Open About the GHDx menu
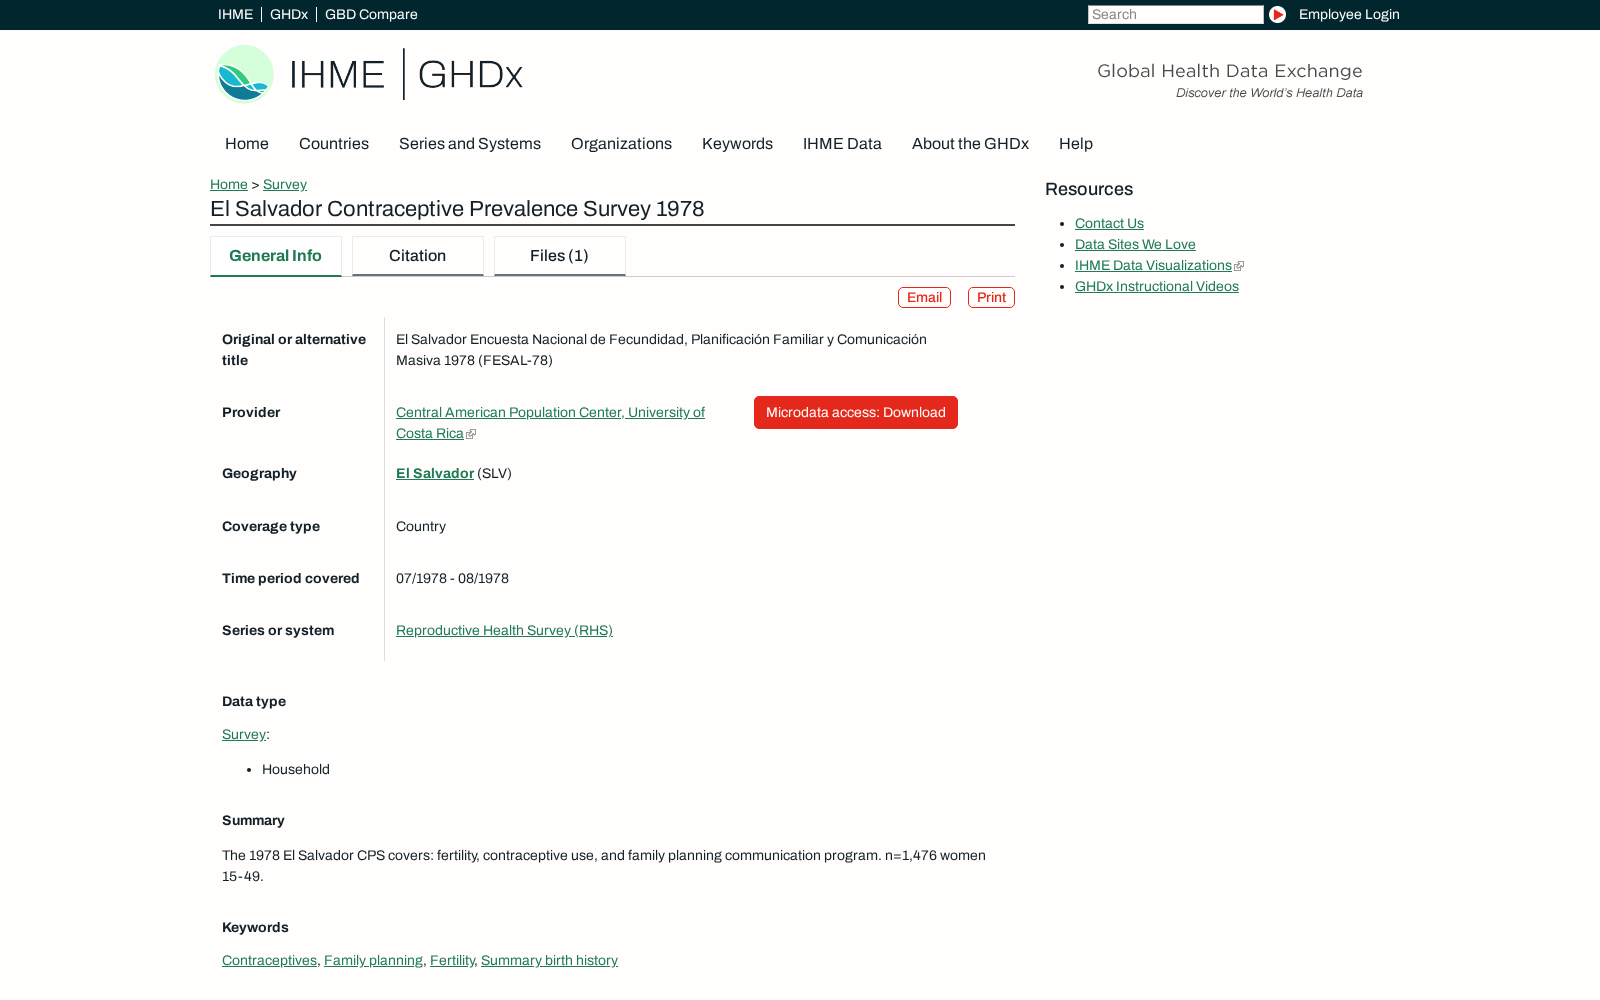Screen dimensions: 1600x1000 pyautogui.click(x=970, y=144)
